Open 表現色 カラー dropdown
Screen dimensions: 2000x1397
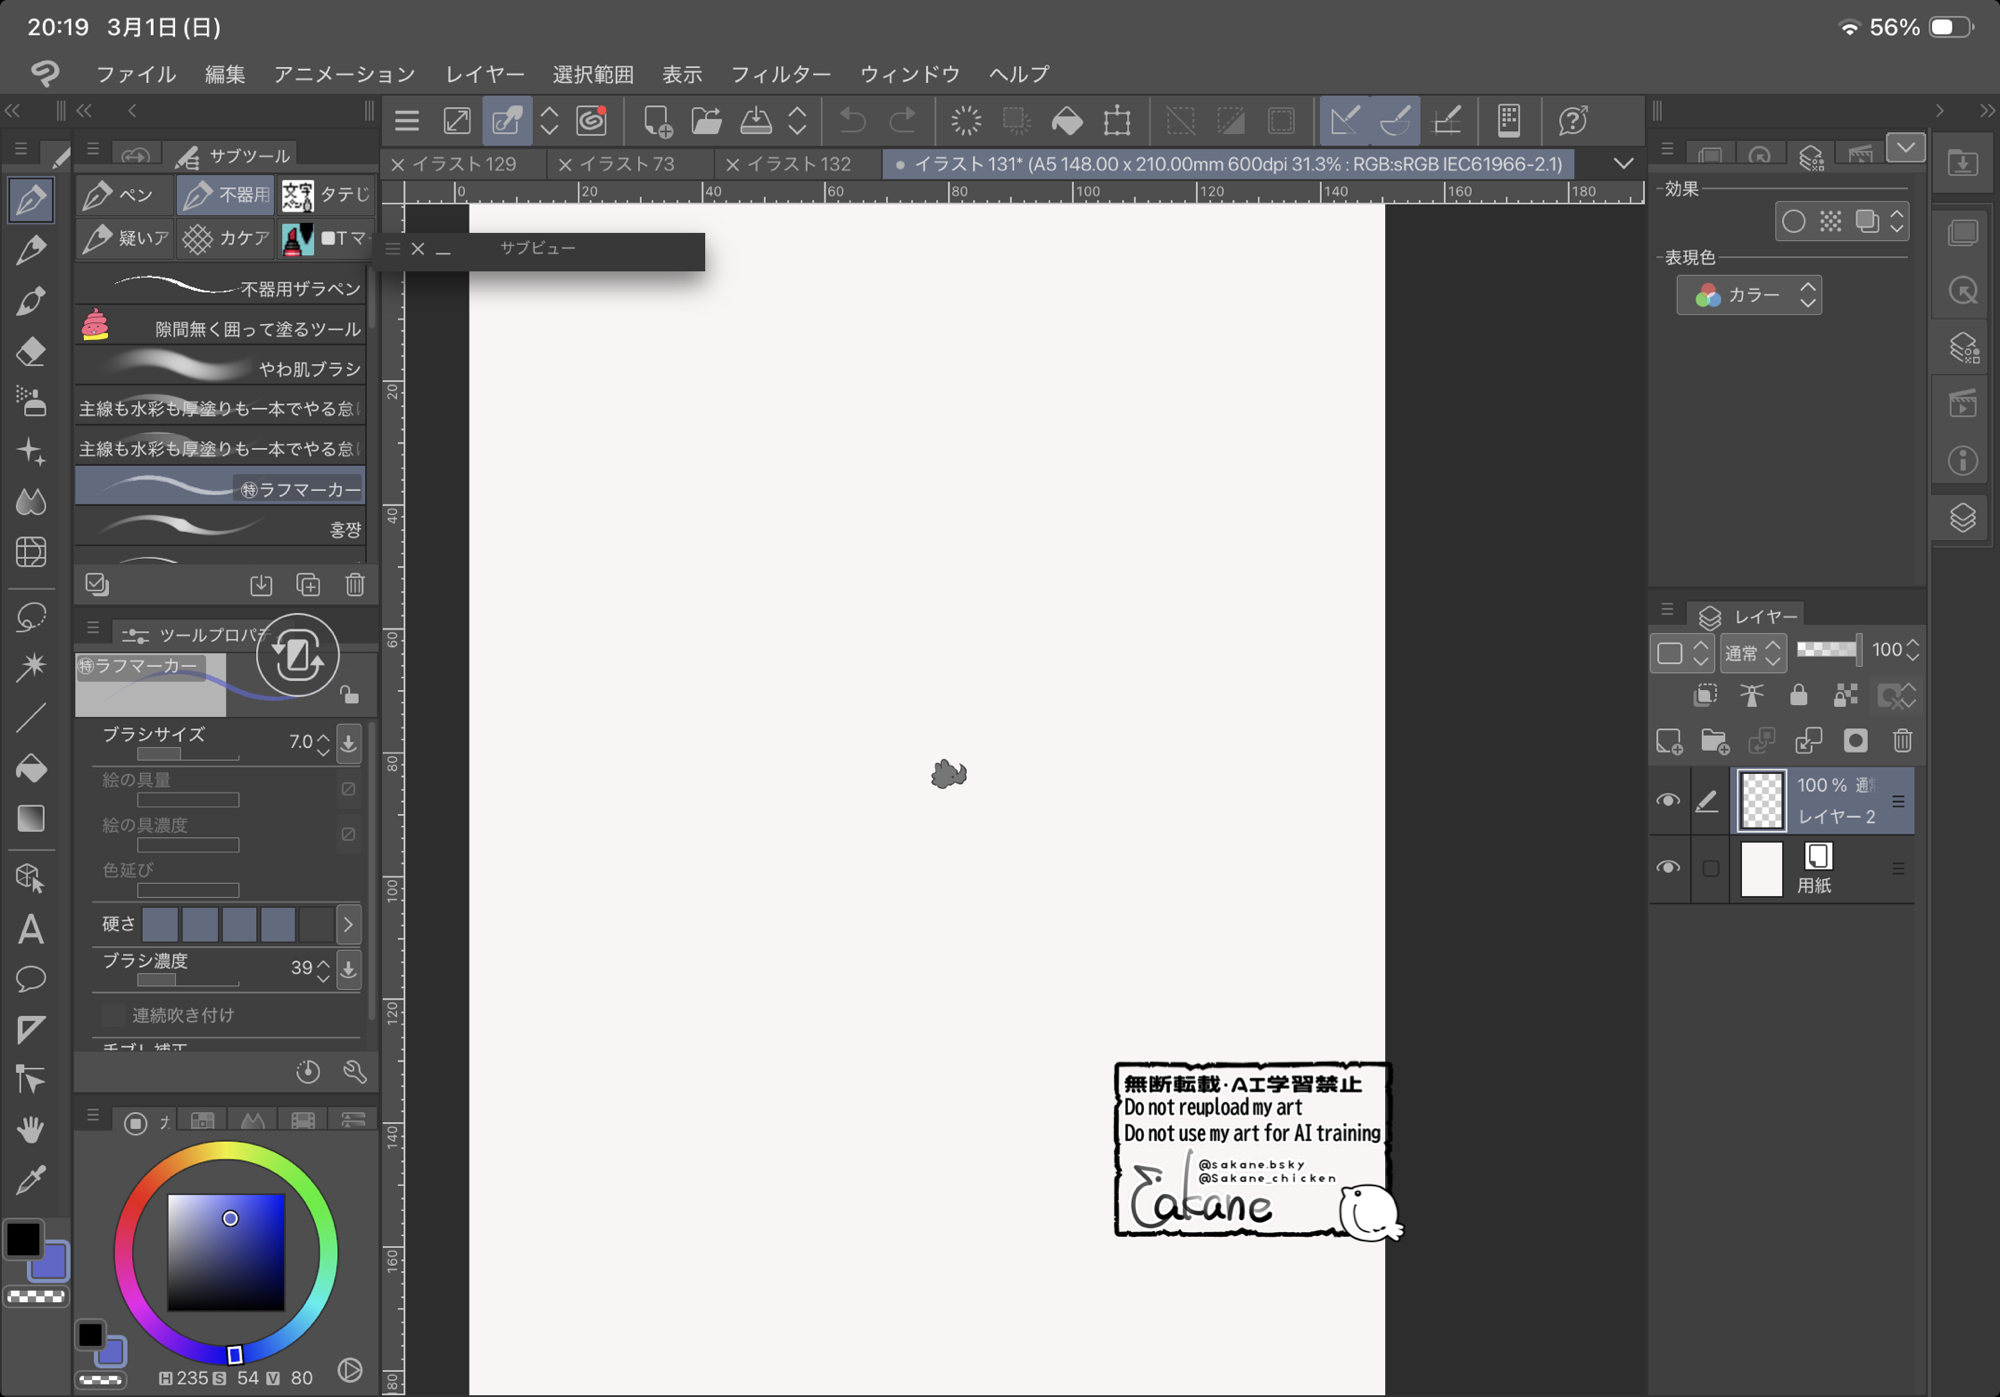click(x=1749, y=295)
